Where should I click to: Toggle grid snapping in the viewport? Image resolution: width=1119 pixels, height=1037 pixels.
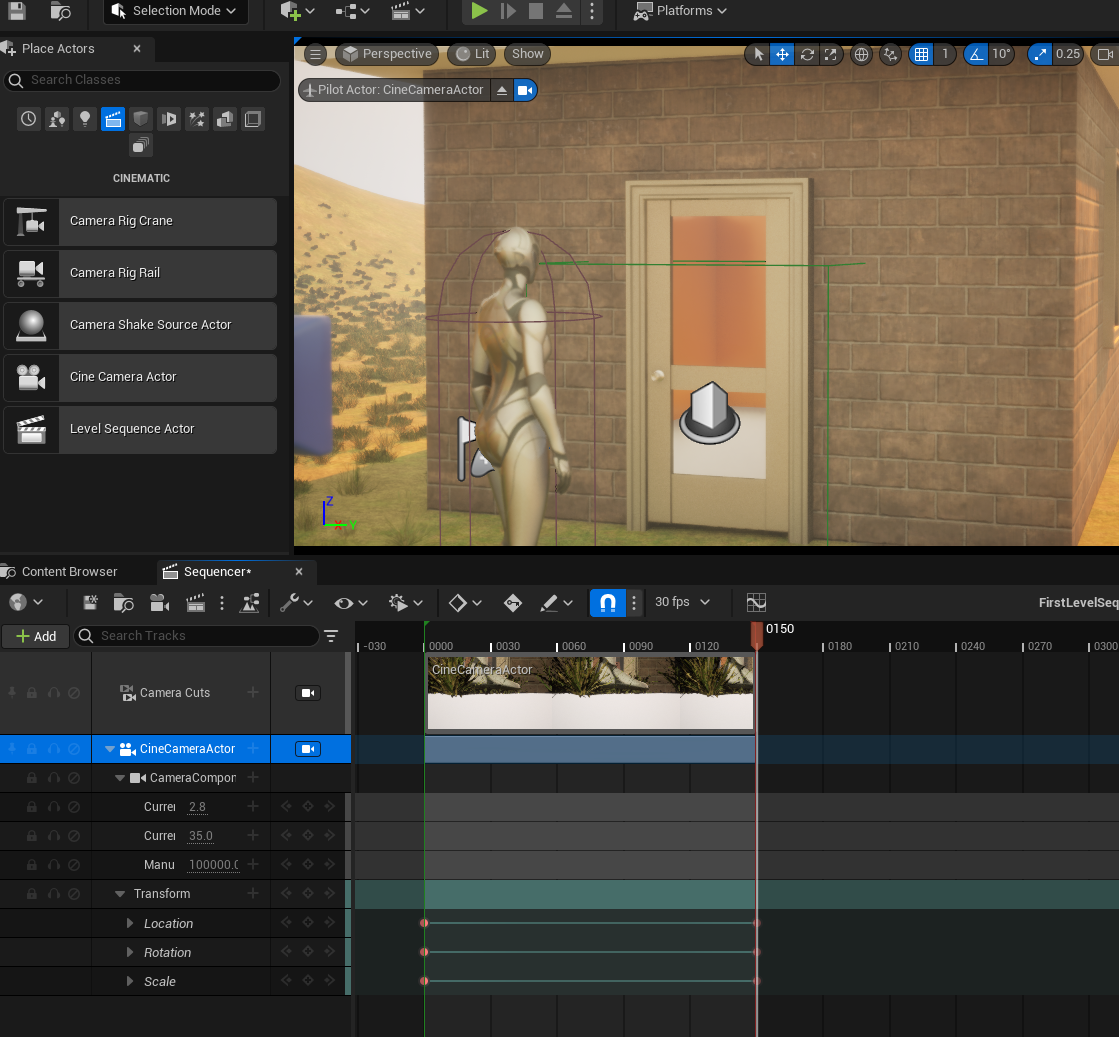coord(921,55)
